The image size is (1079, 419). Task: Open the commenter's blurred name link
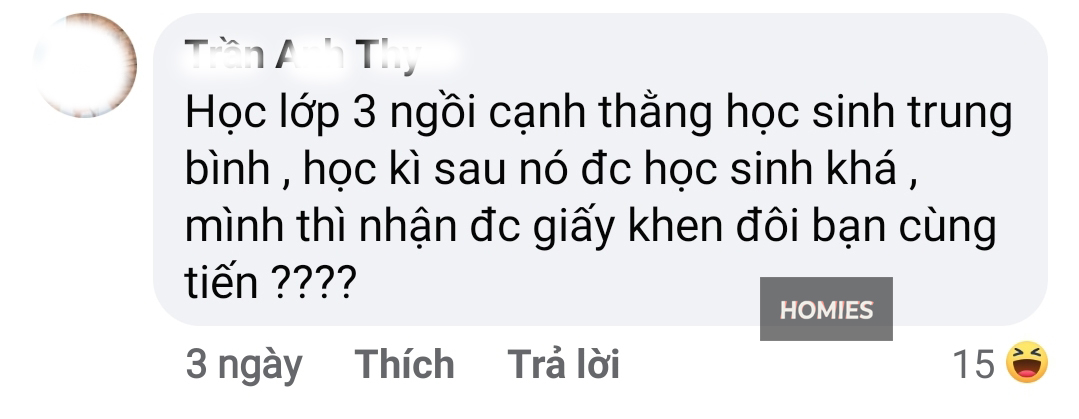click(x=303, y=54)
